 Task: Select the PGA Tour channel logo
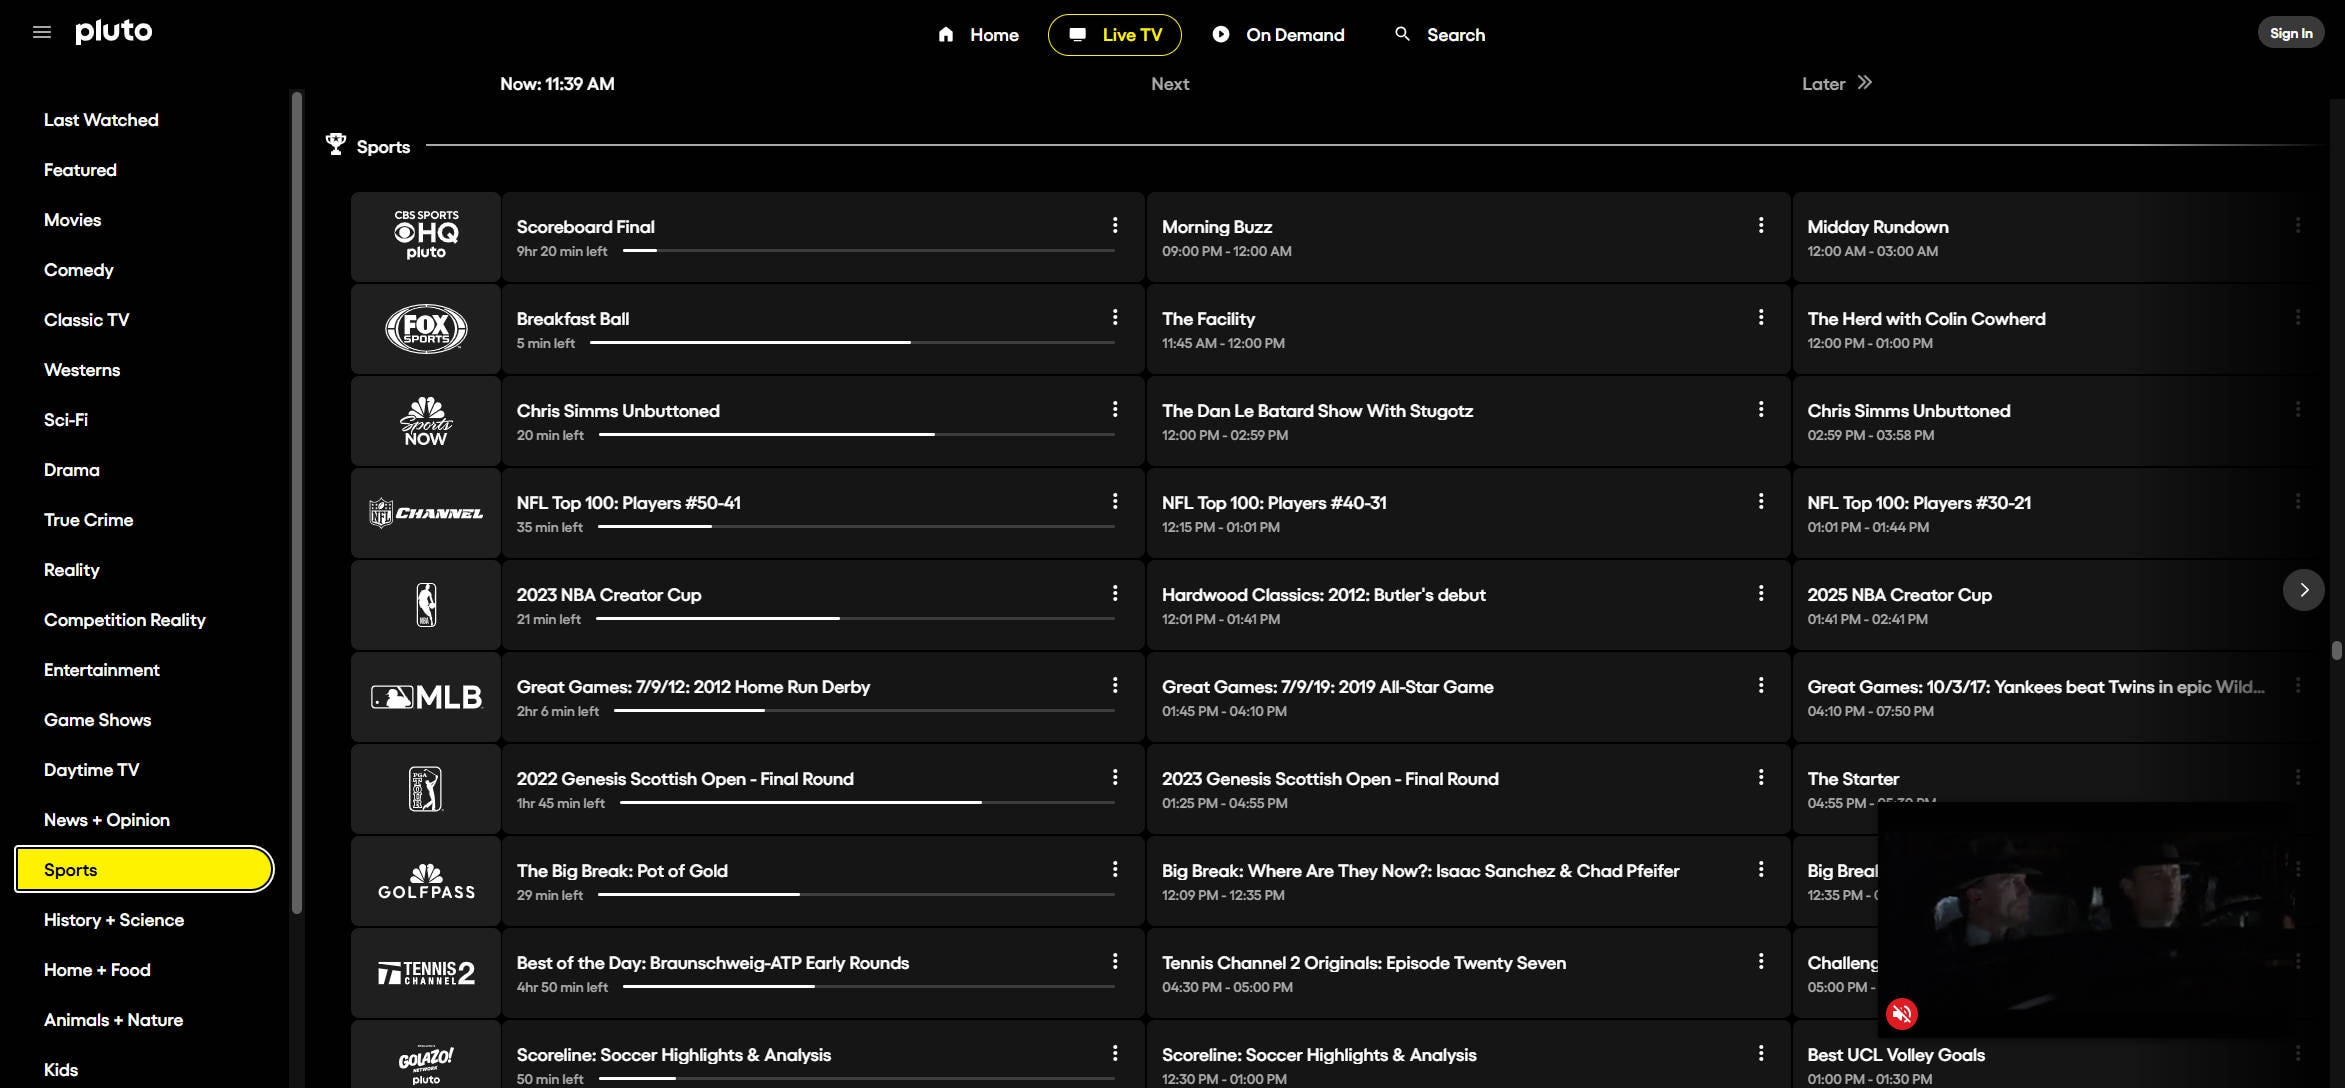[x=426, y=788]
